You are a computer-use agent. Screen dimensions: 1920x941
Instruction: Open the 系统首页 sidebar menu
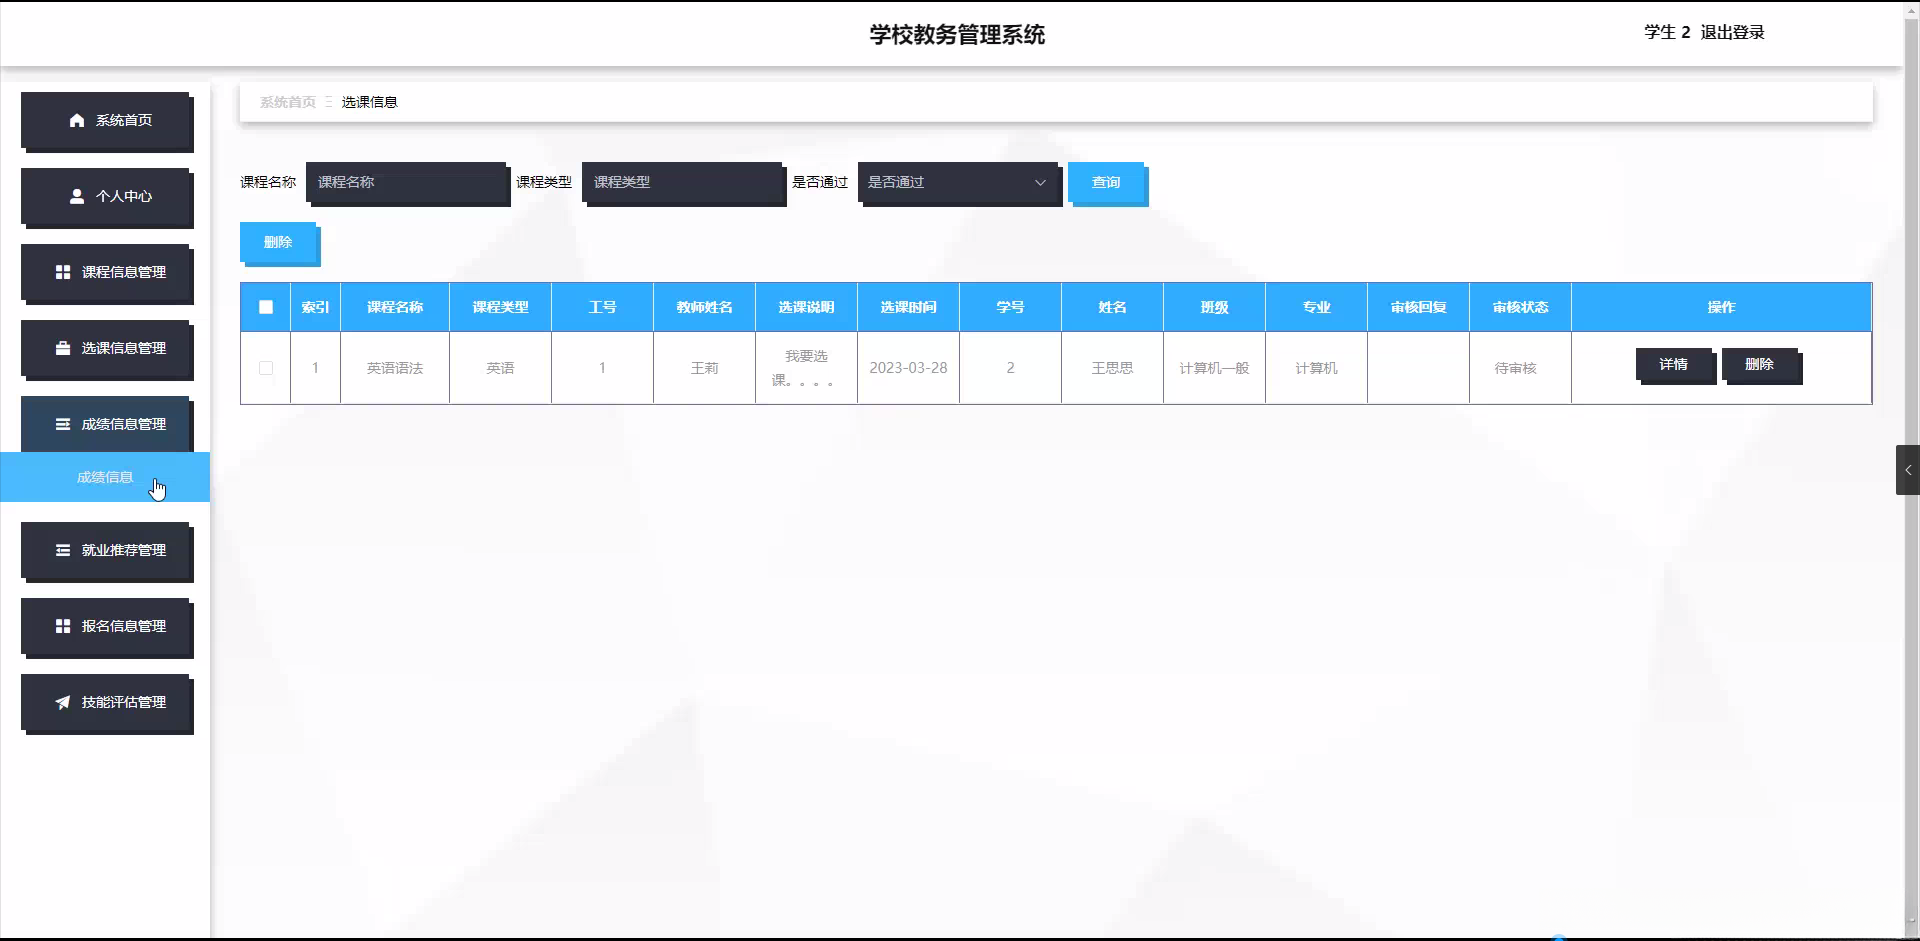(x=105, y=120)
